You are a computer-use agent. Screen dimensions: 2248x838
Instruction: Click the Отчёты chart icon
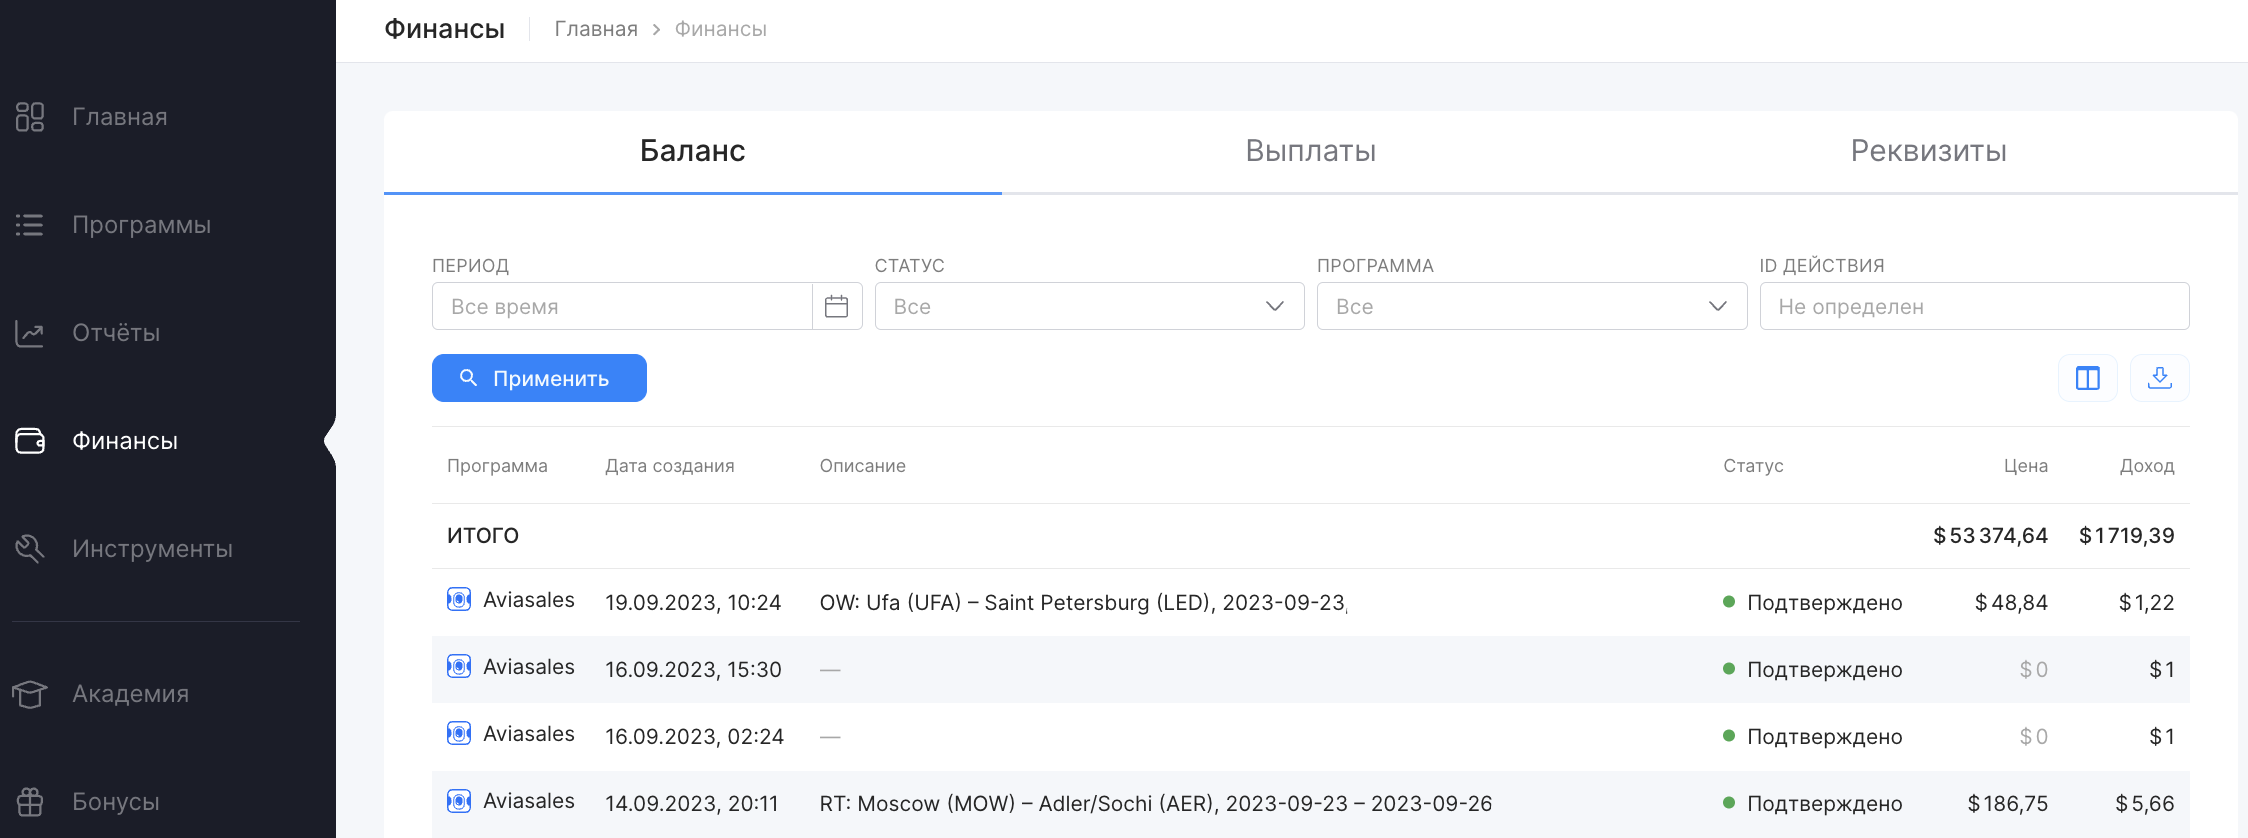pos(30,333)
